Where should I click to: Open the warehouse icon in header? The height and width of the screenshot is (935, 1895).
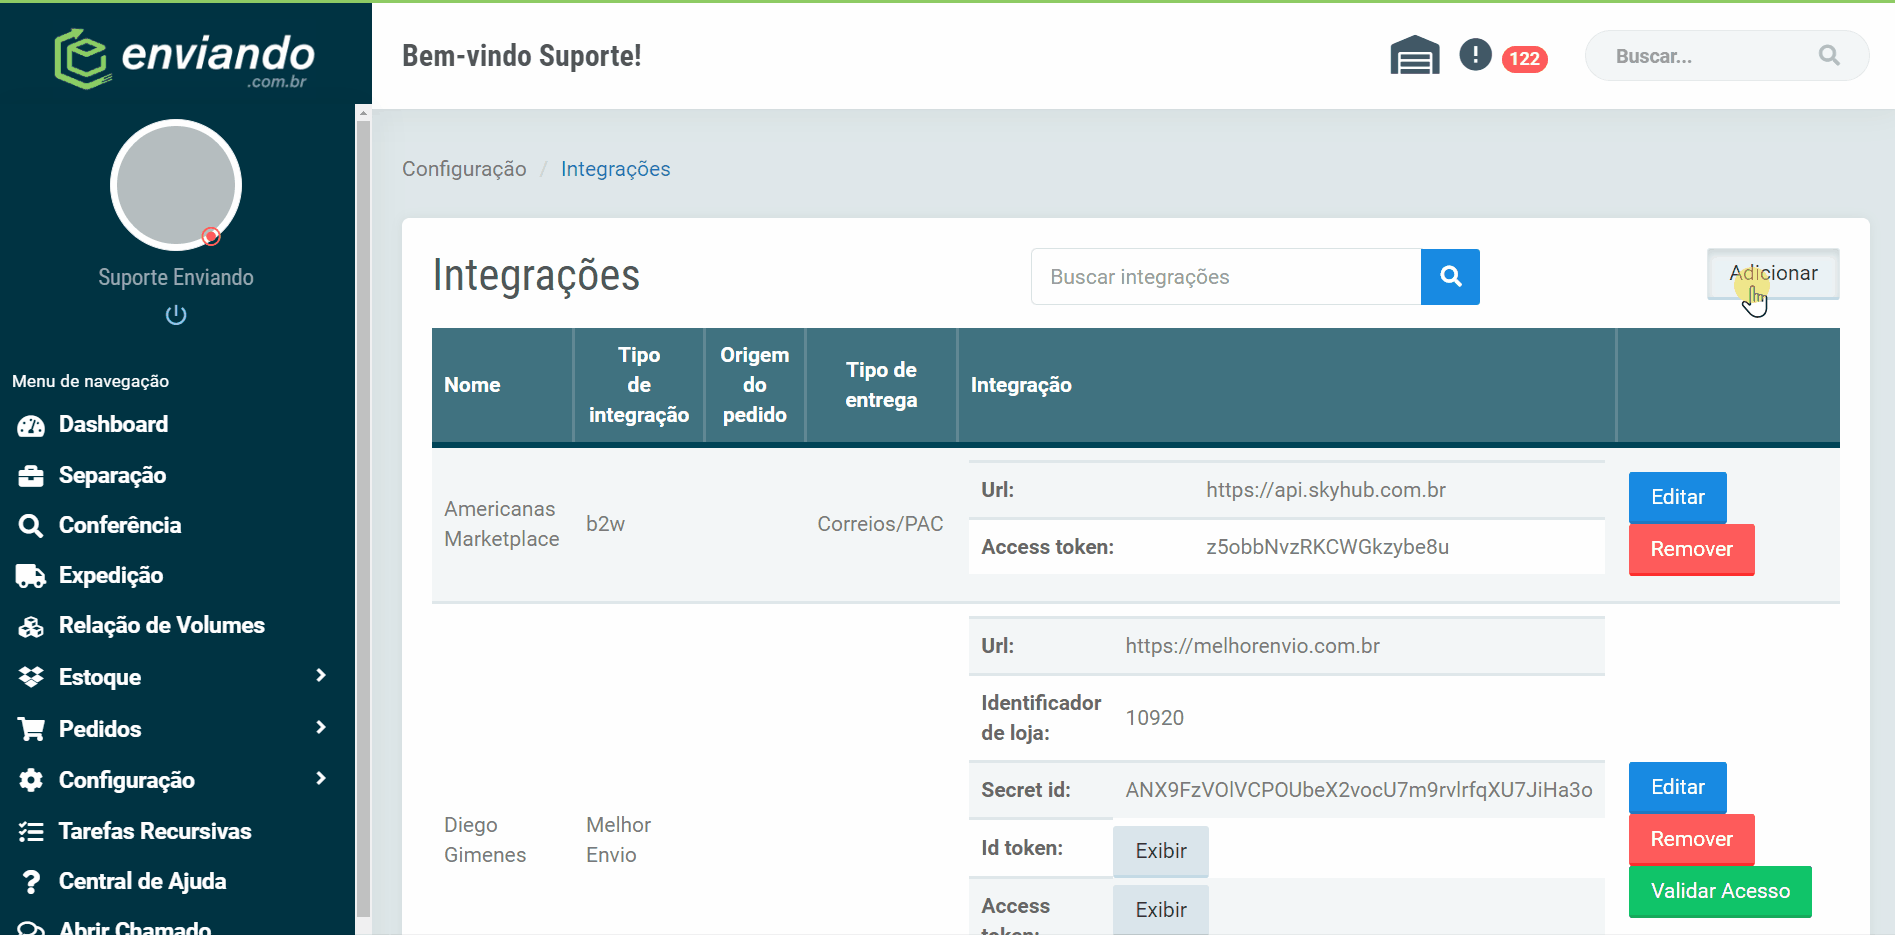point(1414,55)
